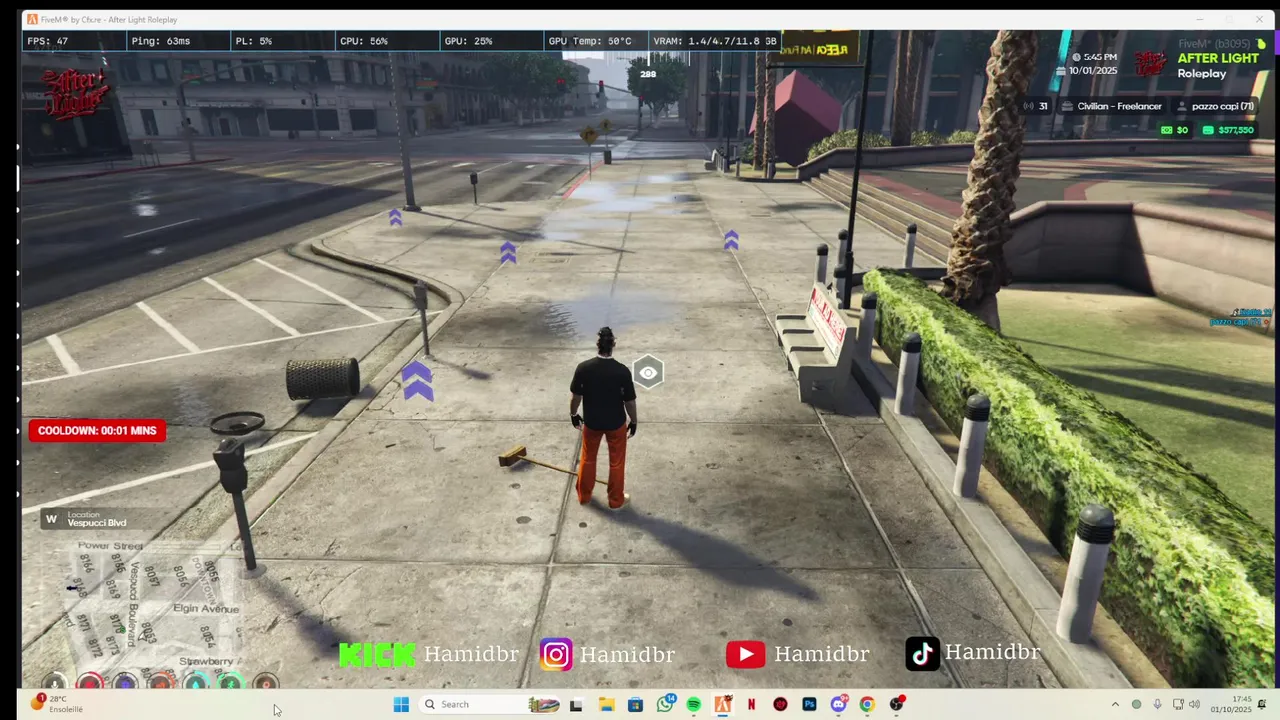Click the TikTok logo in the overlay
This screenshot has width=1280, height=720.
click(x=922, y=654)
